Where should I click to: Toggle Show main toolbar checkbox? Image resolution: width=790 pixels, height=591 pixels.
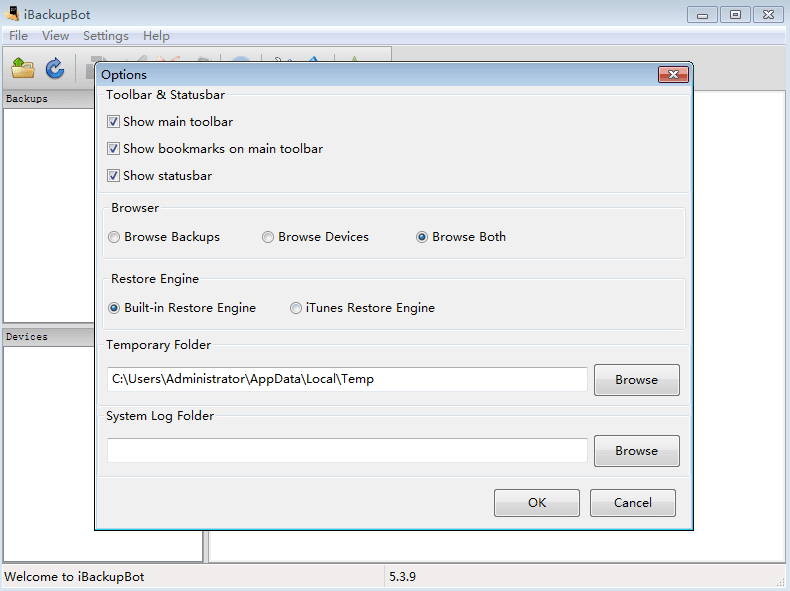pyautogui.click(x=113, y=122)
